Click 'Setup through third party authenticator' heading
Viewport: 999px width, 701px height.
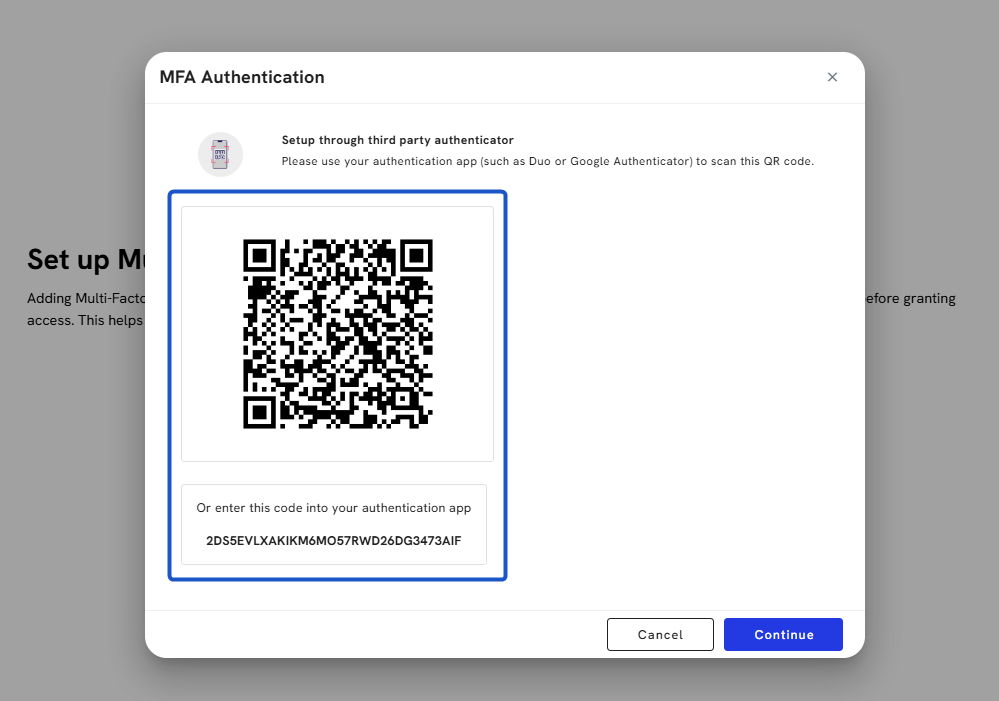[398, 140]
